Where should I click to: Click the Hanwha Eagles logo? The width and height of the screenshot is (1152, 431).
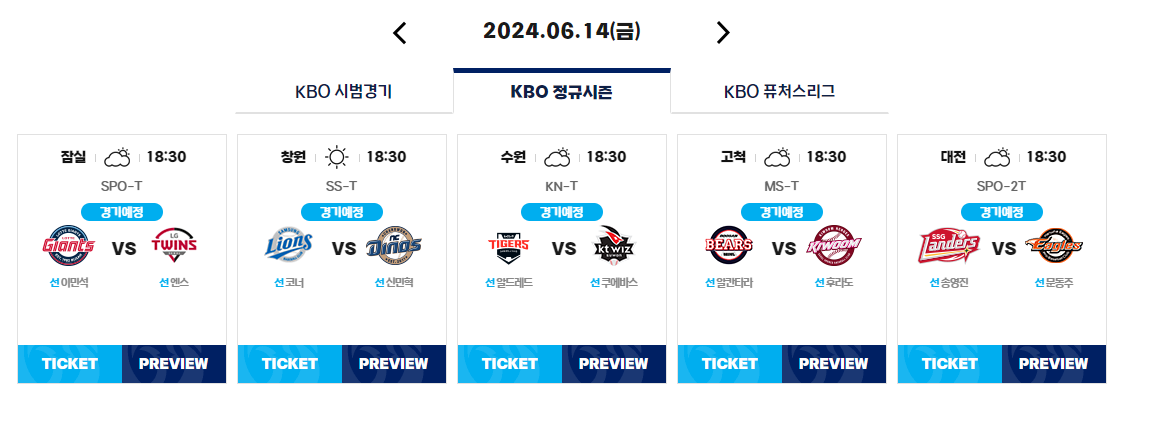[x=1054, y=245]
